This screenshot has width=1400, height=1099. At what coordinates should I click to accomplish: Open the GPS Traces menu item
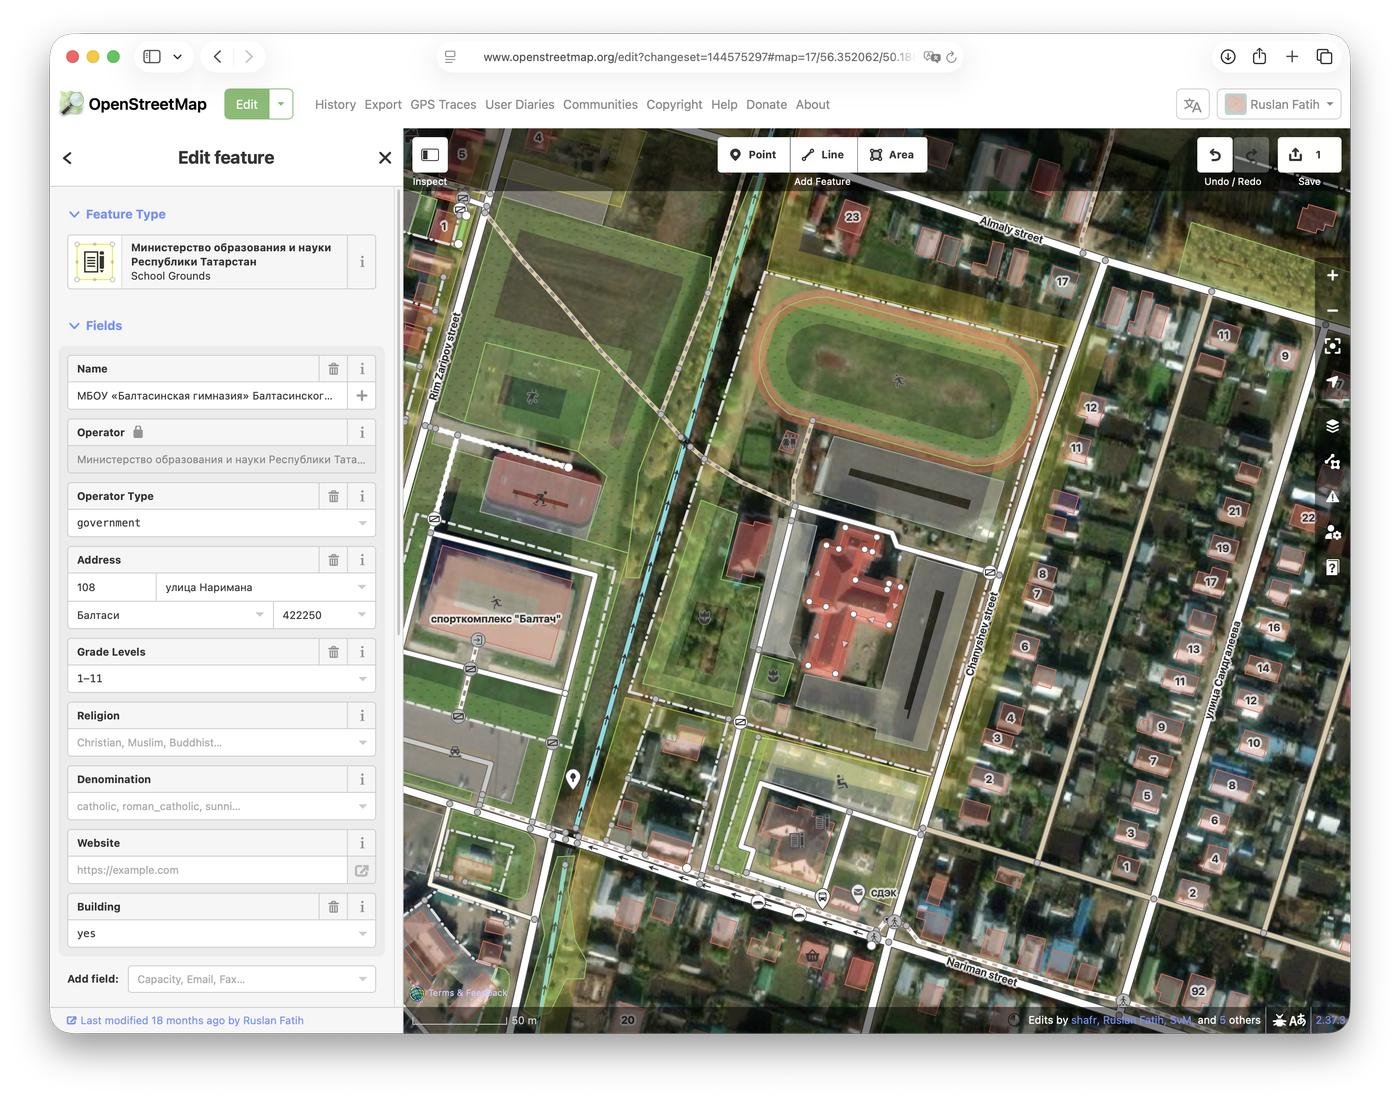coord(442,104)
